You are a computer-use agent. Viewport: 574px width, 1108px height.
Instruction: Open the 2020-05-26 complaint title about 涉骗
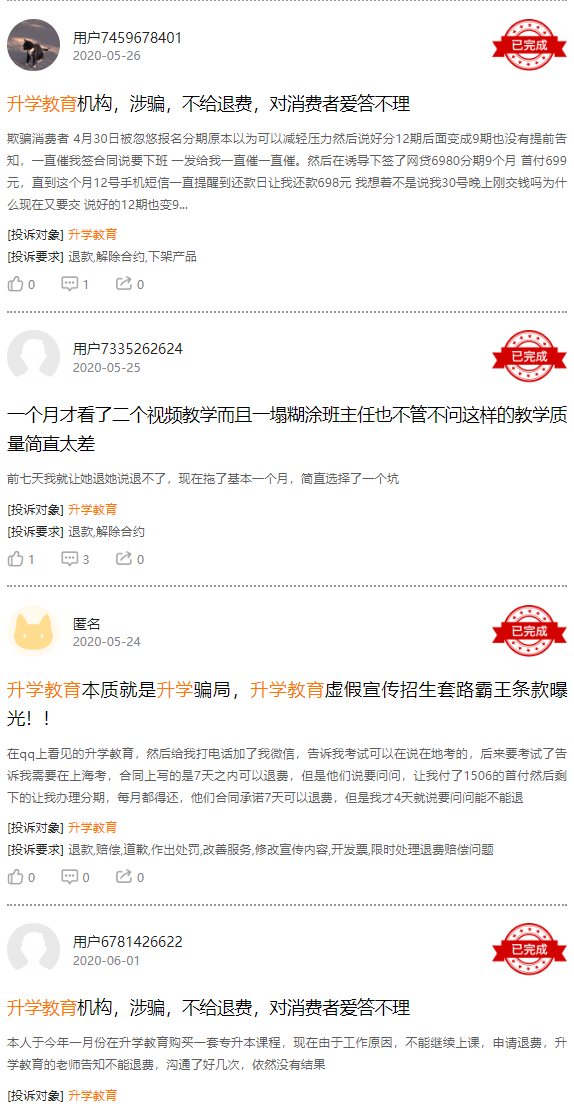tap(209, 104)
